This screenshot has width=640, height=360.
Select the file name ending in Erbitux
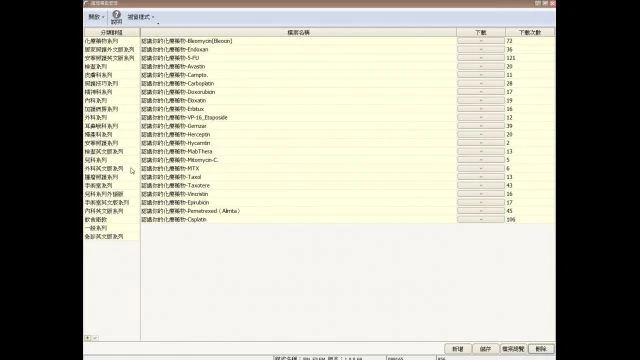click(173, 109)
